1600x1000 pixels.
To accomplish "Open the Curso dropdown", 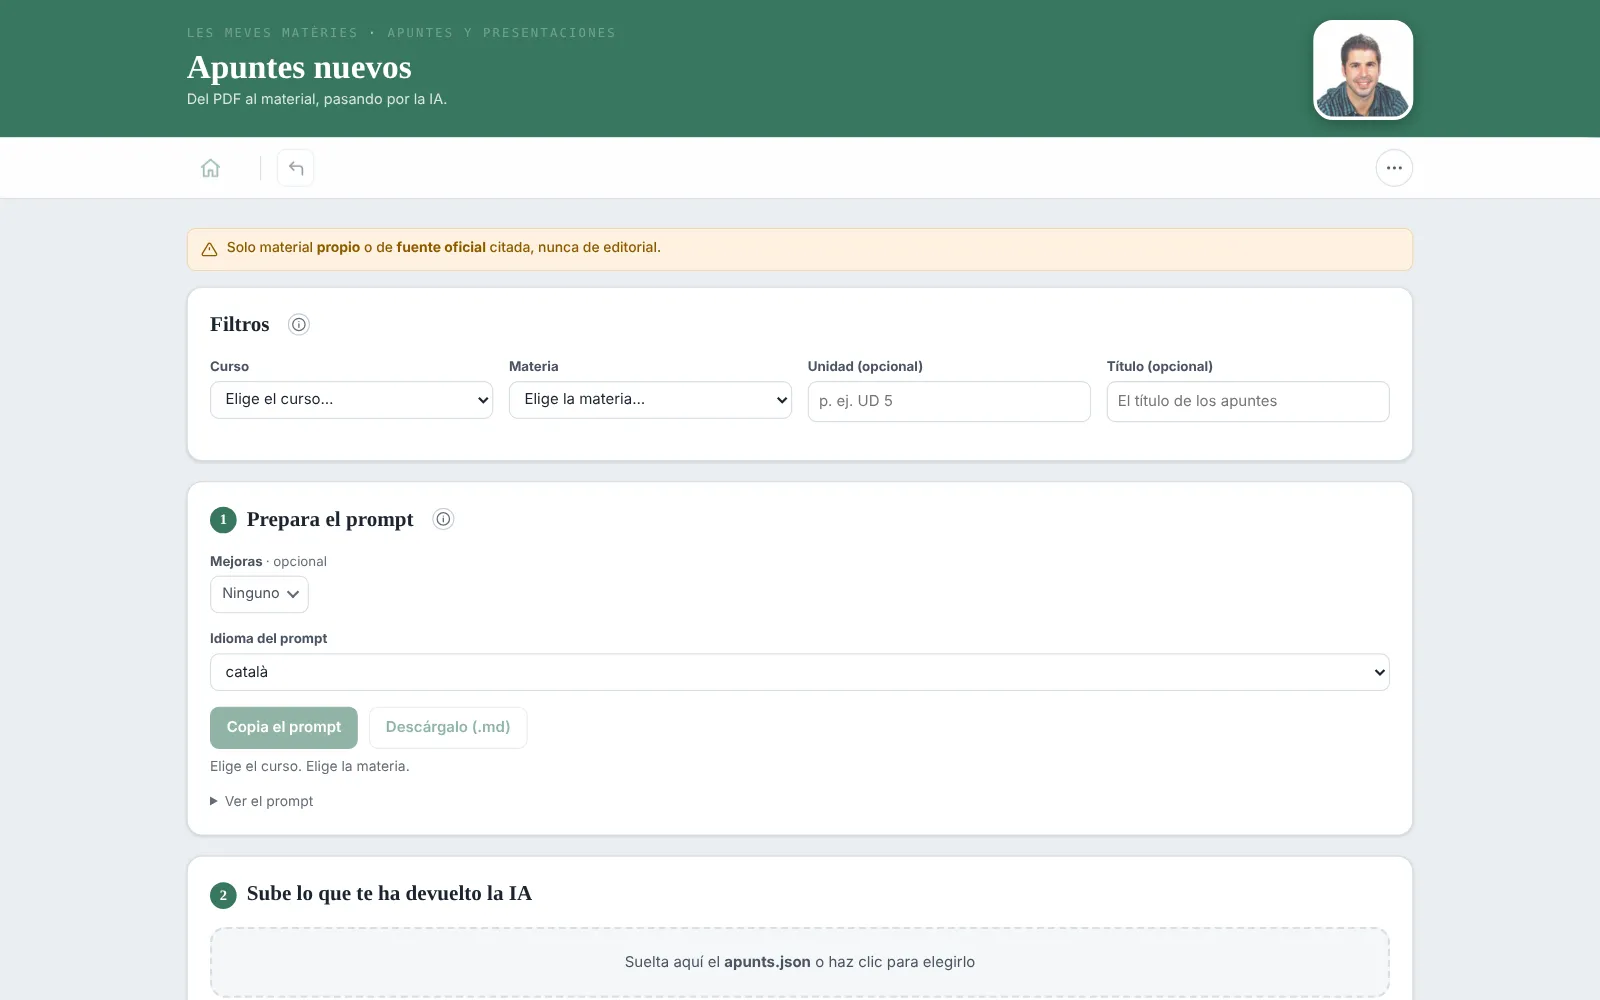I will 351,400.
